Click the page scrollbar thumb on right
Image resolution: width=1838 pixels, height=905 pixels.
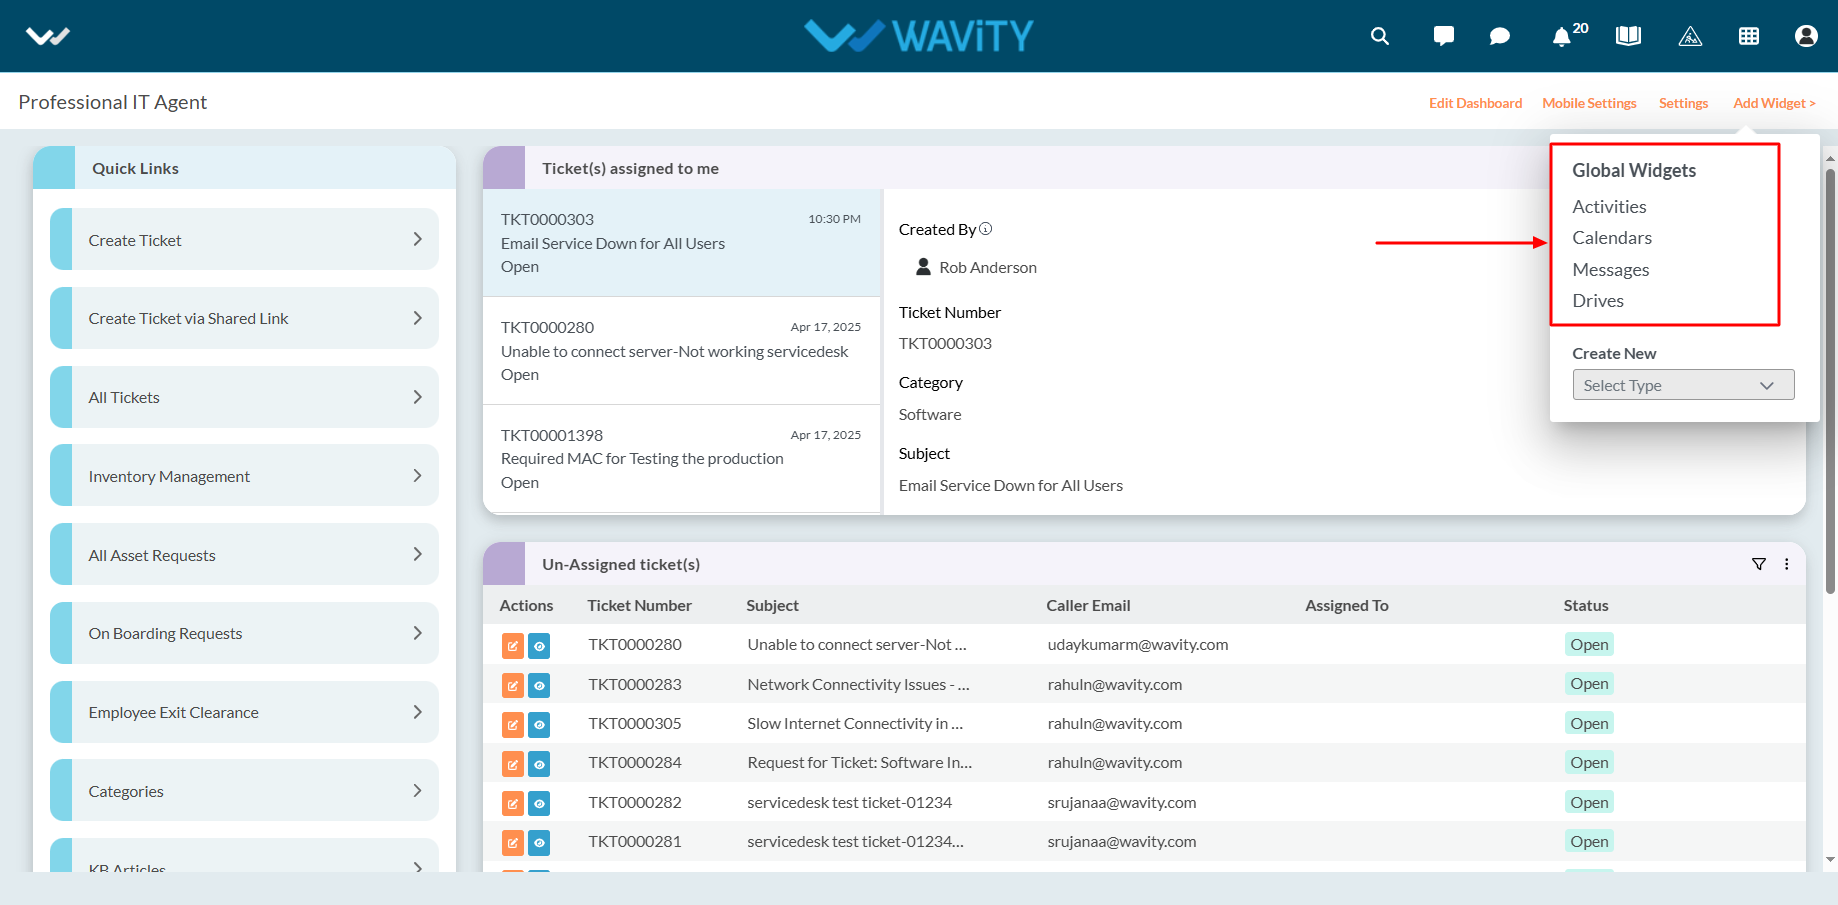1830,380
